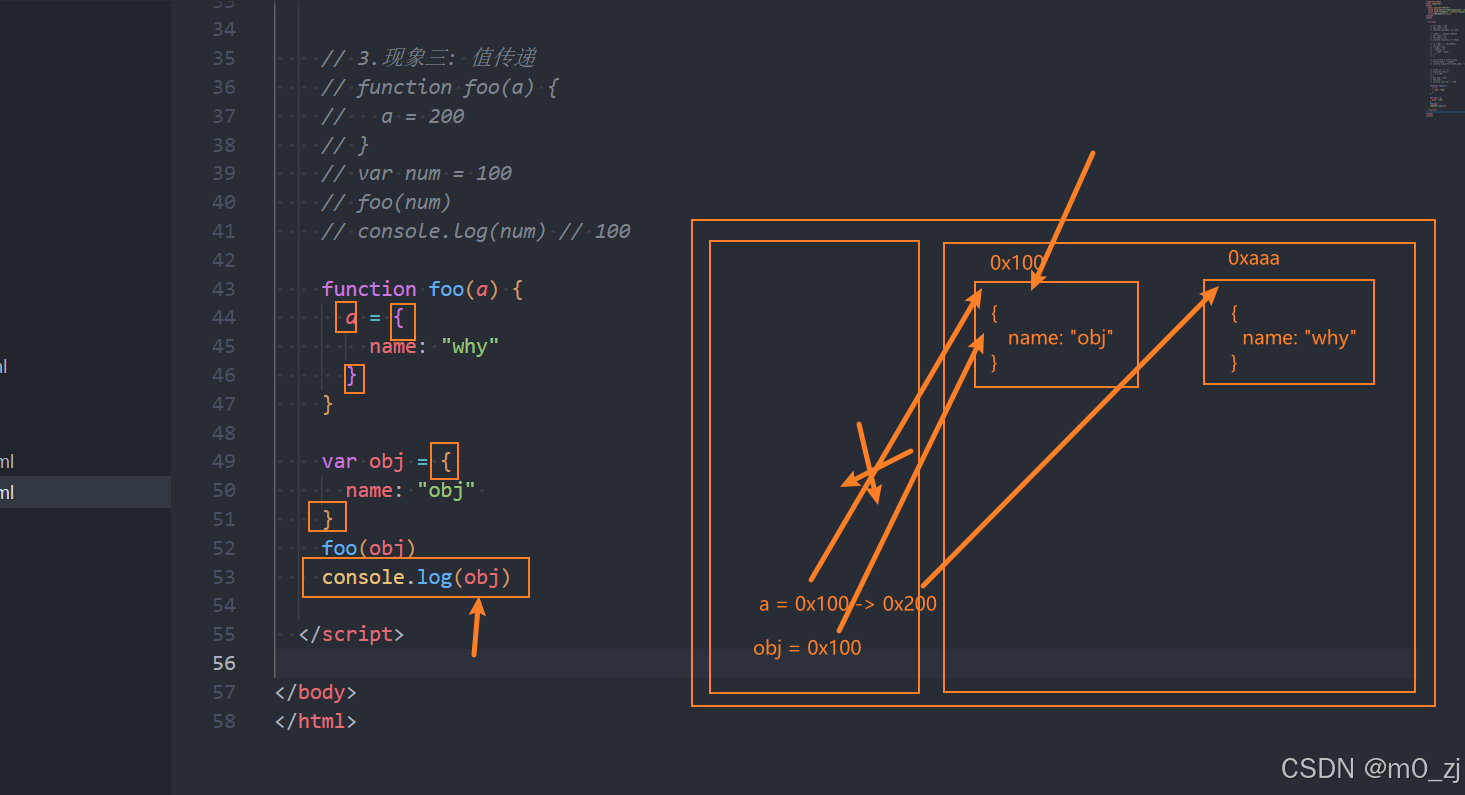
Task: Click the CSDN @m0_zj watermark link
Action: [x=1369, y=768]
